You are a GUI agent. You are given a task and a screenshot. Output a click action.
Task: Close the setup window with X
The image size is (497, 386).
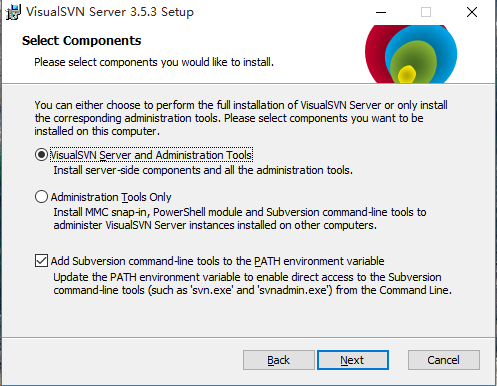472,13
